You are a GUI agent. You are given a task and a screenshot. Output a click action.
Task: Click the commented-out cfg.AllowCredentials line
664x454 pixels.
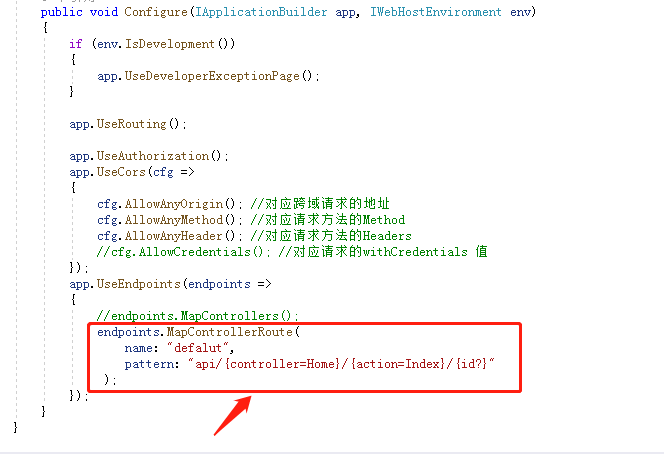coord(292,252)
